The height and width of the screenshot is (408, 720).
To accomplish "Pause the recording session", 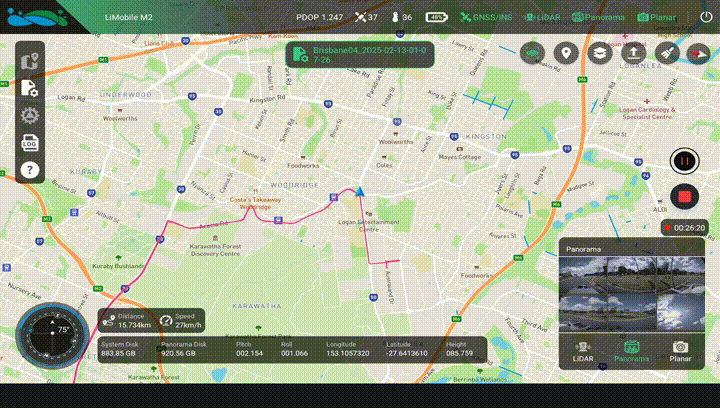I will point(684,160).
